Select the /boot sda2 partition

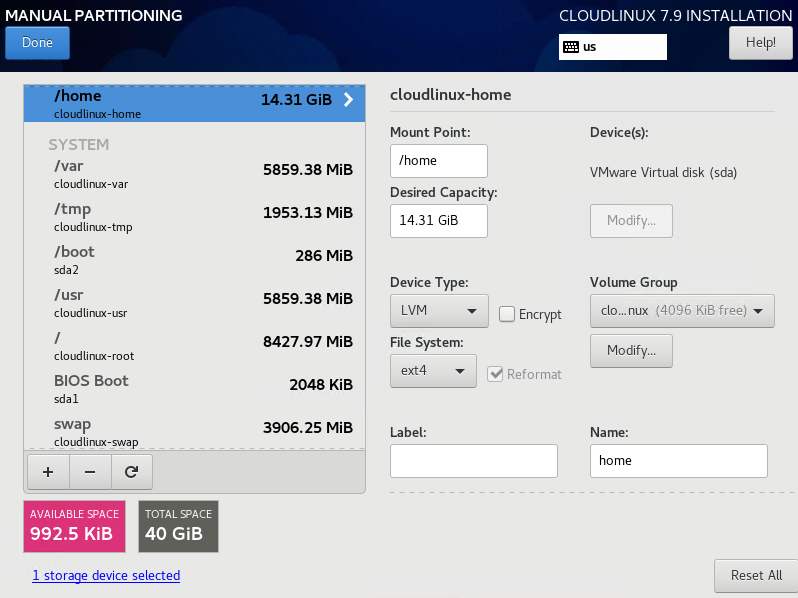pos(194,260)
